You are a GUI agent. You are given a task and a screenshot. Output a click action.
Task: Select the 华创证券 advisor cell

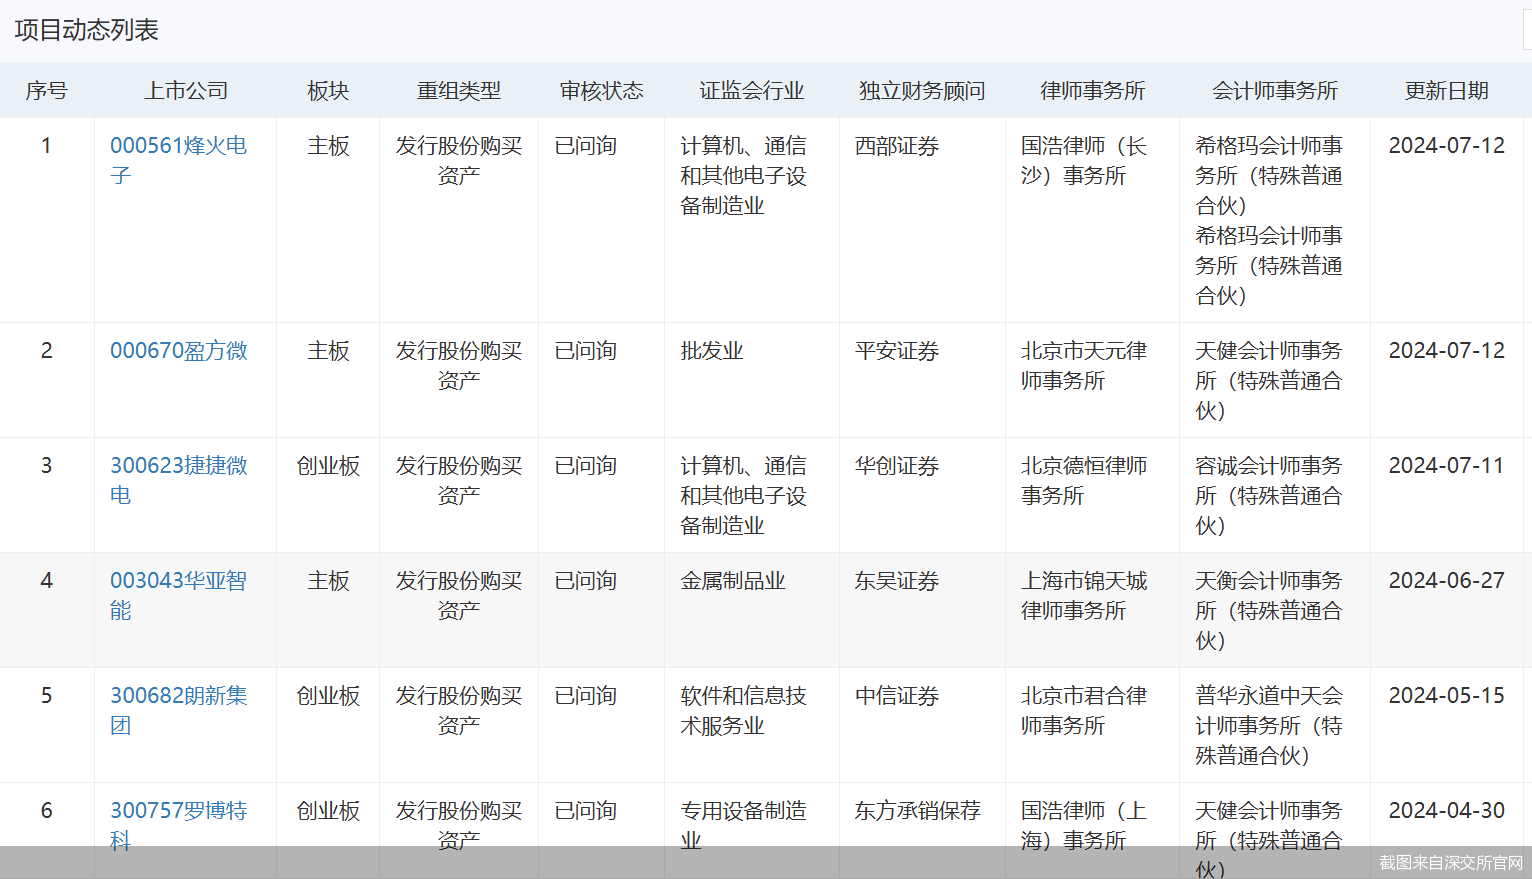(x=897, y=466)
